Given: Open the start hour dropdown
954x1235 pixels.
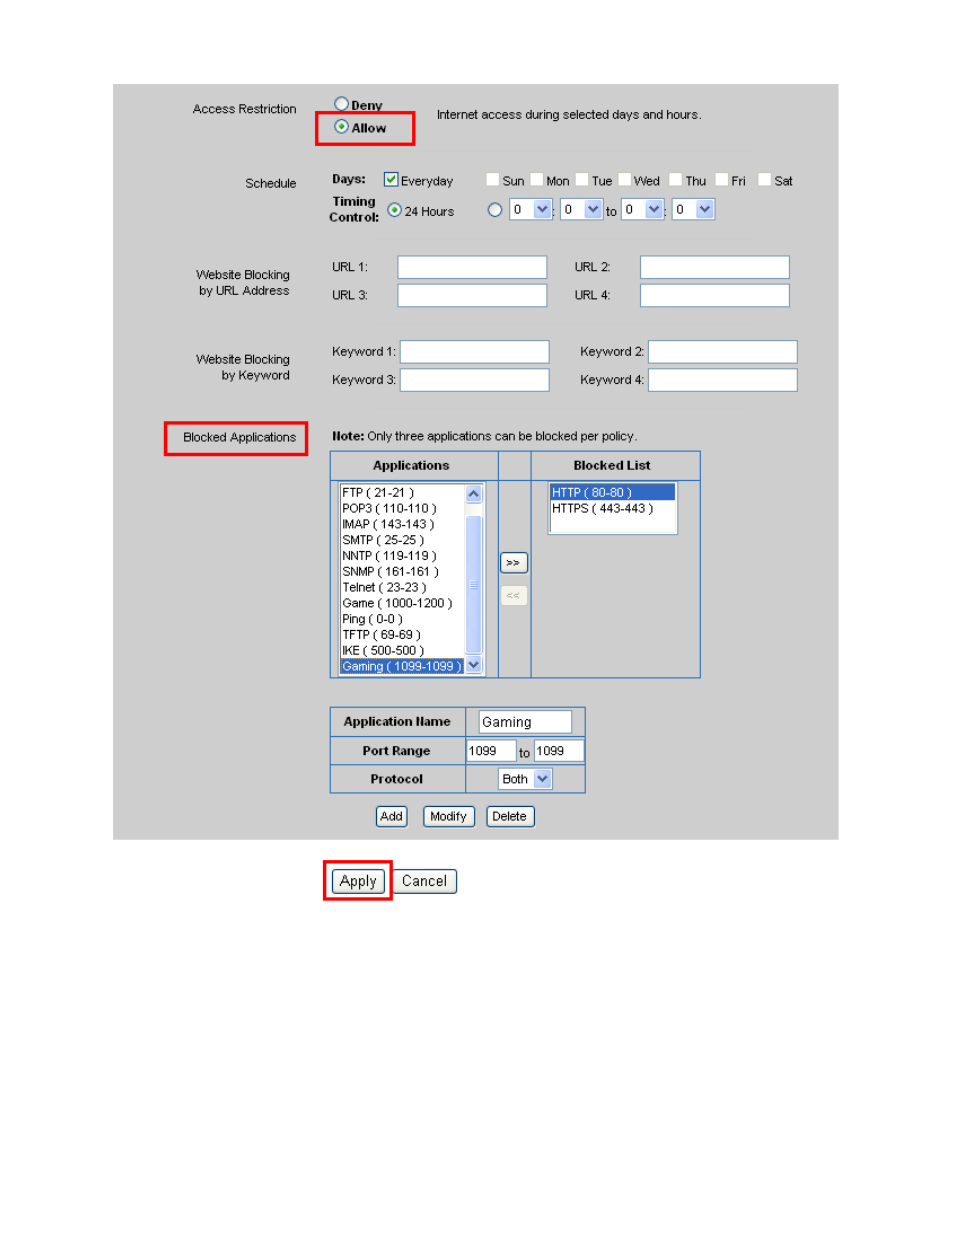Looking at the screenshot, I should (531, 209).
